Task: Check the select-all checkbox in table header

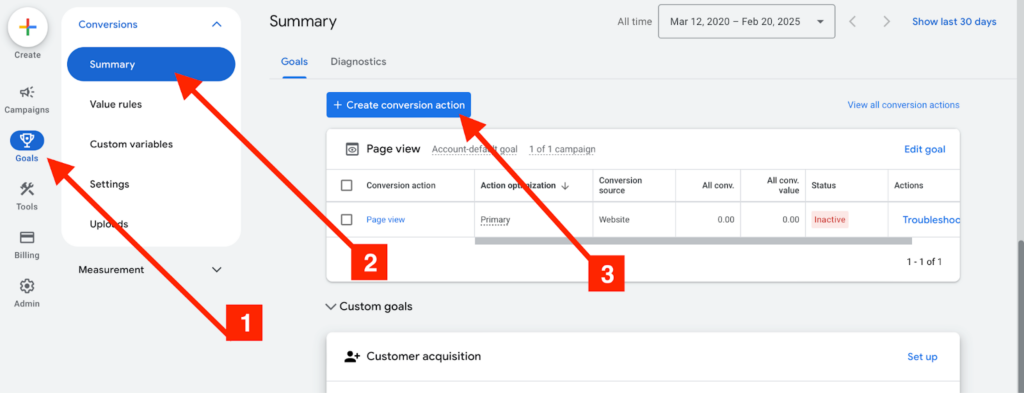Action: pos(347,185)
